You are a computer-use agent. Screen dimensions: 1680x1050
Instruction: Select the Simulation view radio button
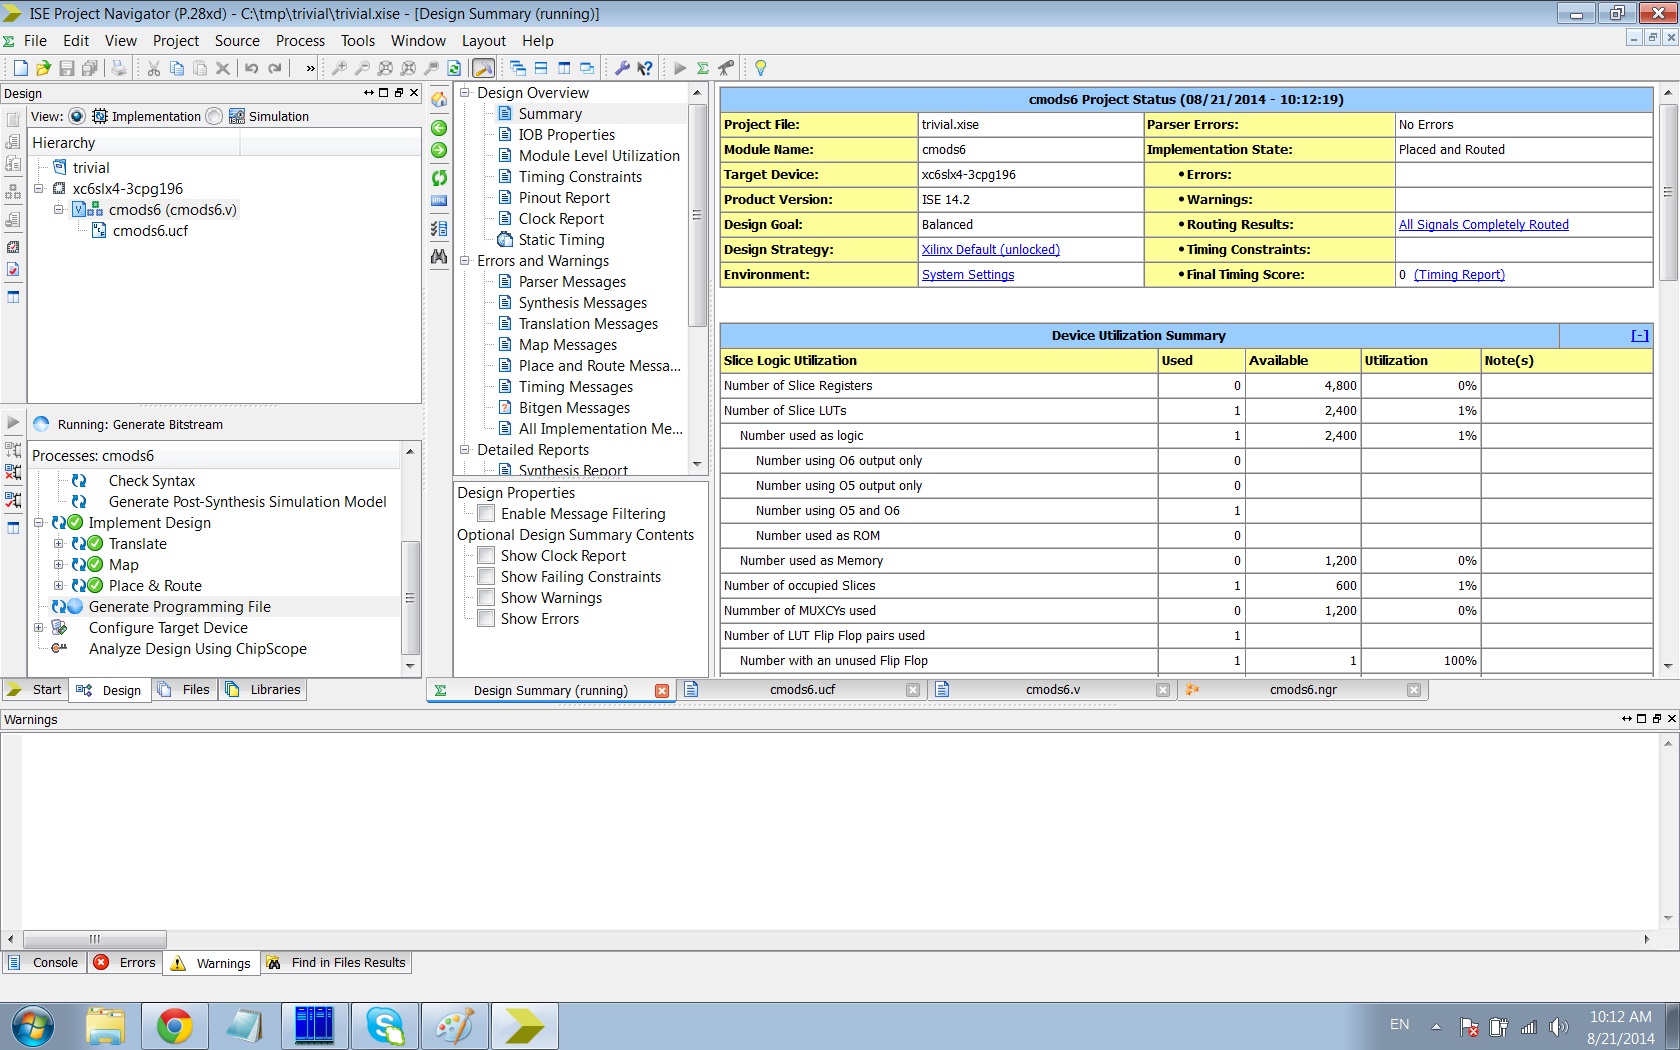(214, 116)
